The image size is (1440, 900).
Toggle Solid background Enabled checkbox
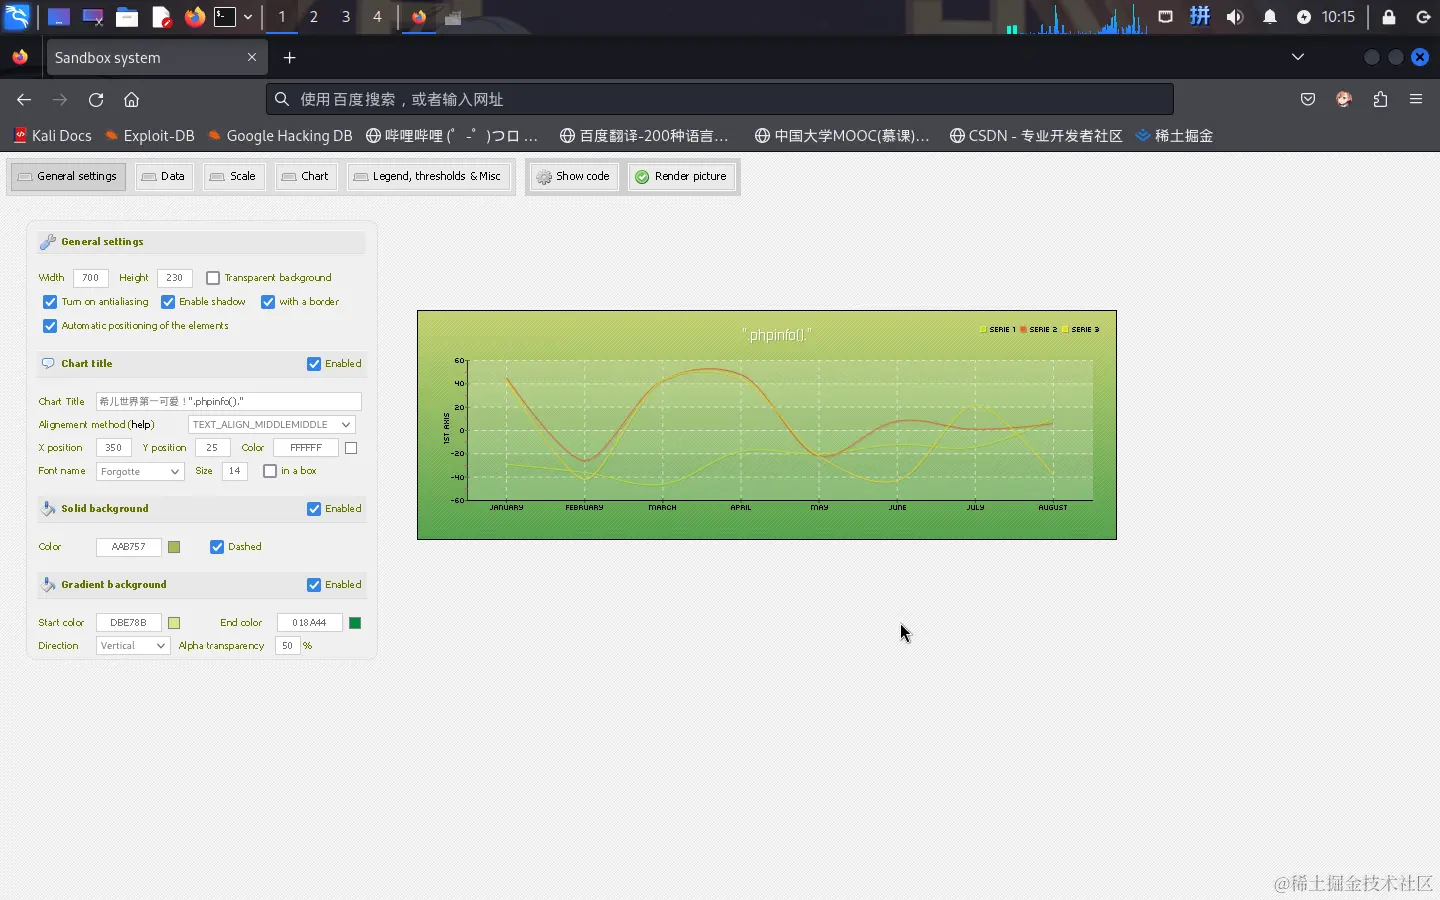tap(314, 509)
